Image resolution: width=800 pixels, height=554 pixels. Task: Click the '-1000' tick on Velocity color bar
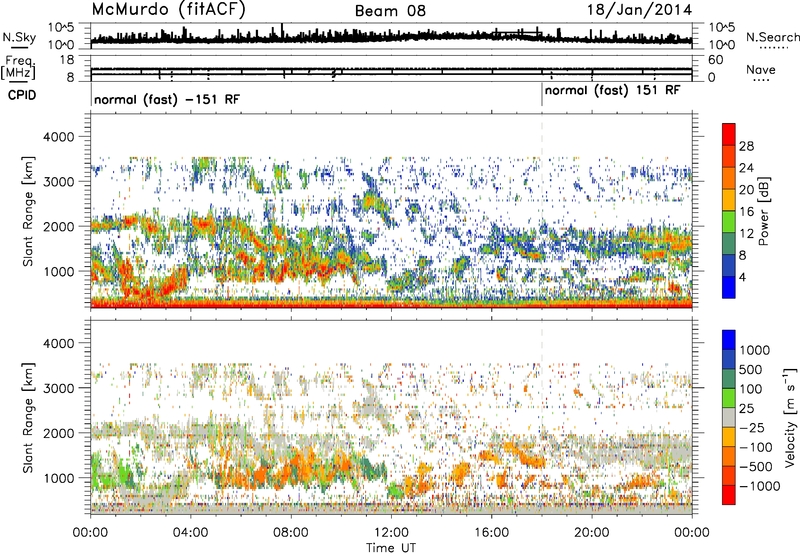[x=759, y=486]
